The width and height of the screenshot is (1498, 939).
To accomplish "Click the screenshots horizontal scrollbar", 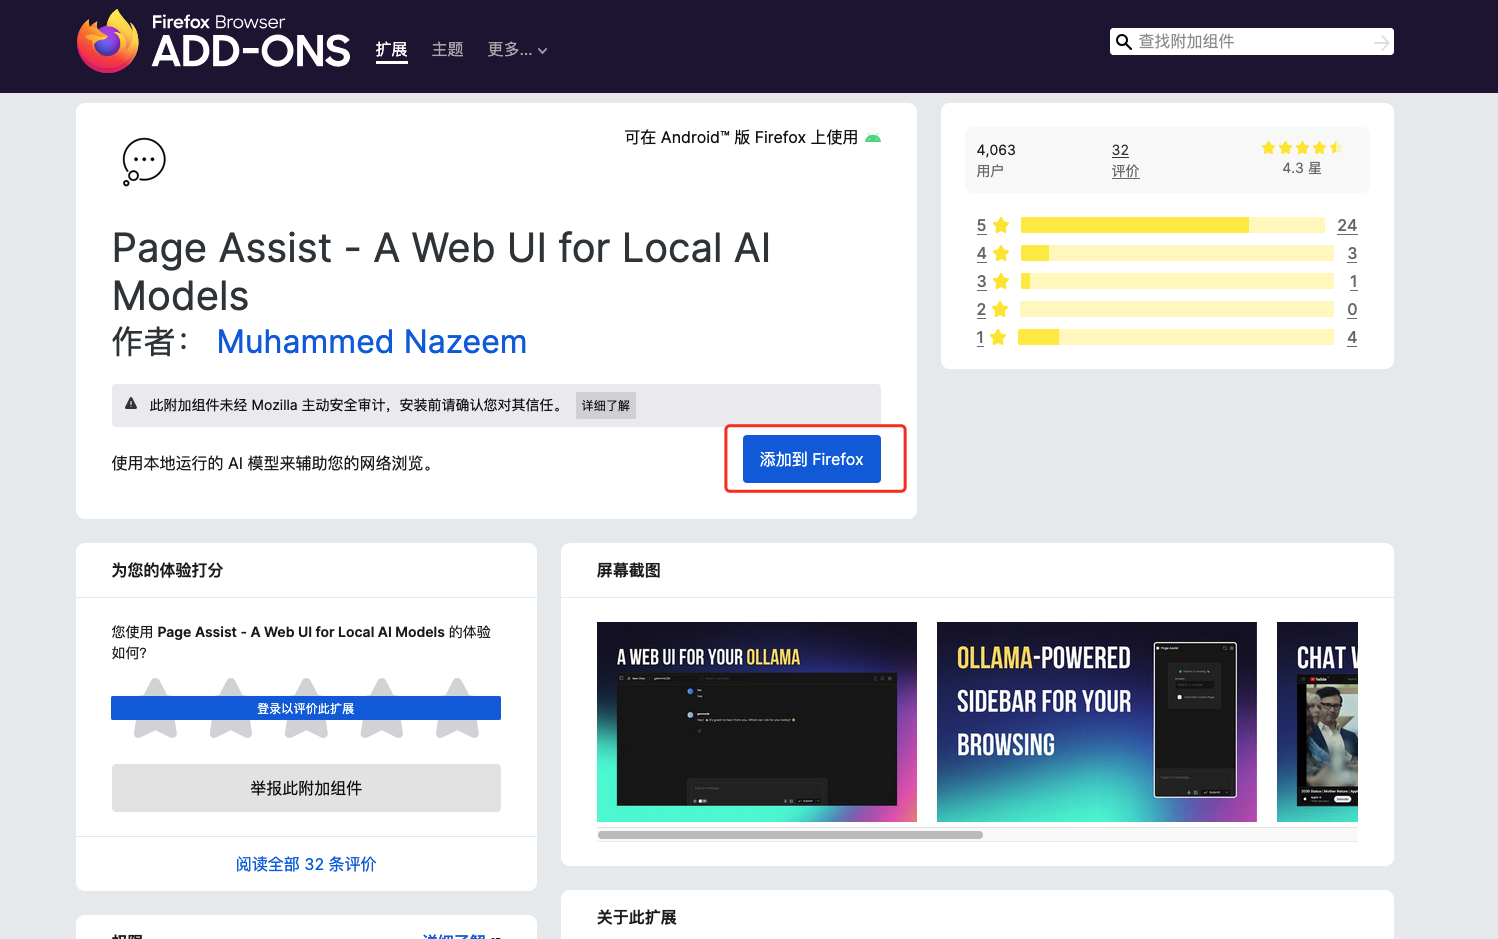I will click(x=790, y=835).
